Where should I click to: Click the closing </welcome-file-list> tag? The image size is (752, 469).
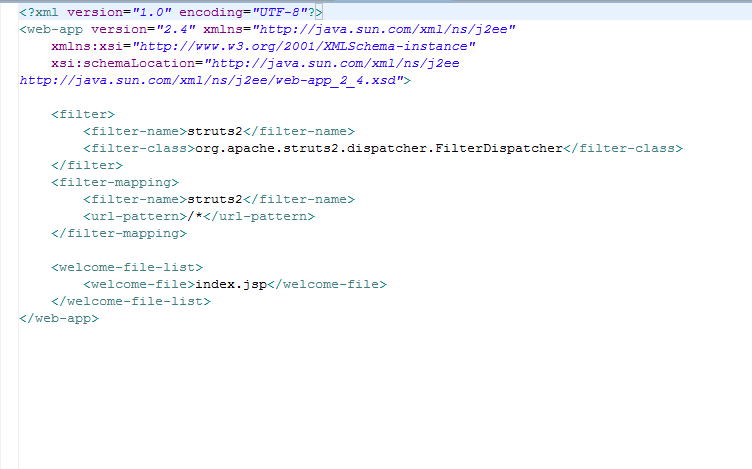pyautogui.click(x=131, y=301)
